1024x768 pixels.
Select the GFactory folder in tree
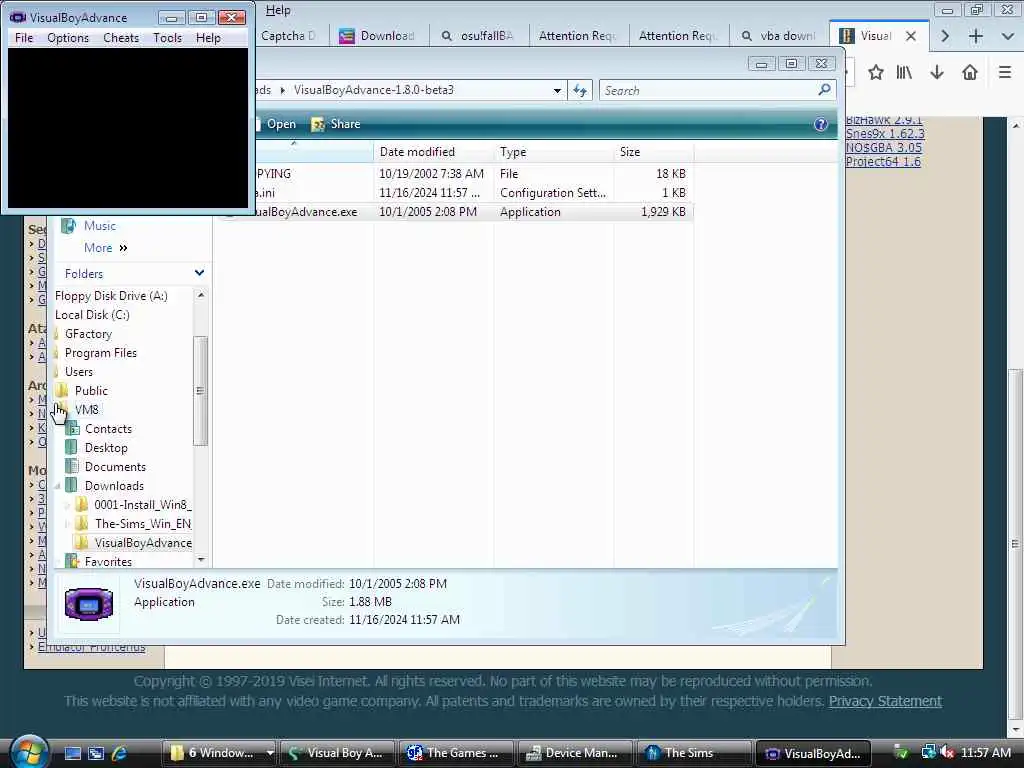point(88,334)
